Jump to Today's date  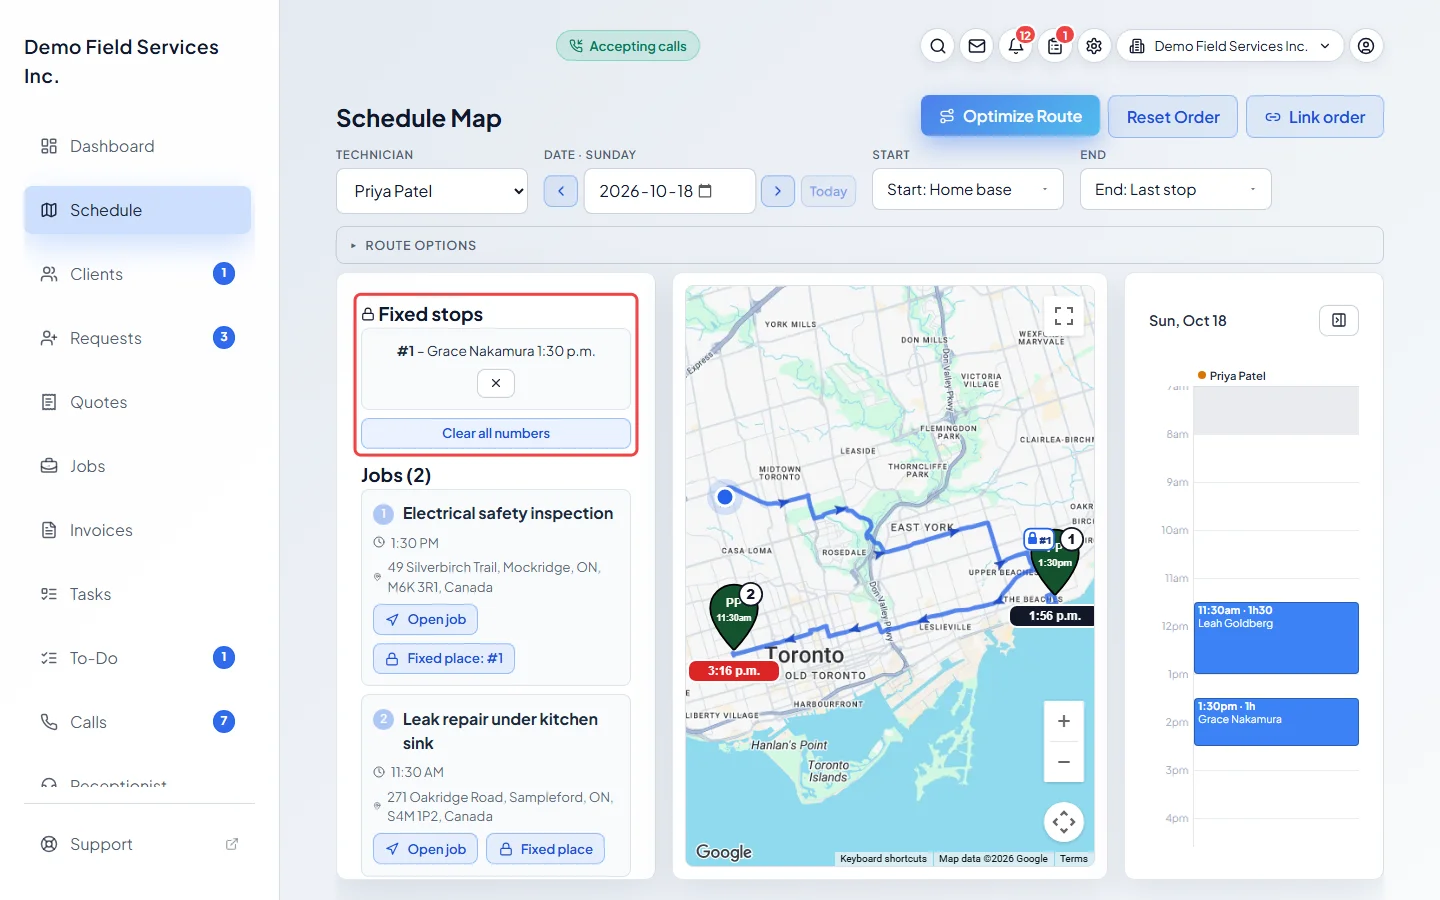point(828,191)
